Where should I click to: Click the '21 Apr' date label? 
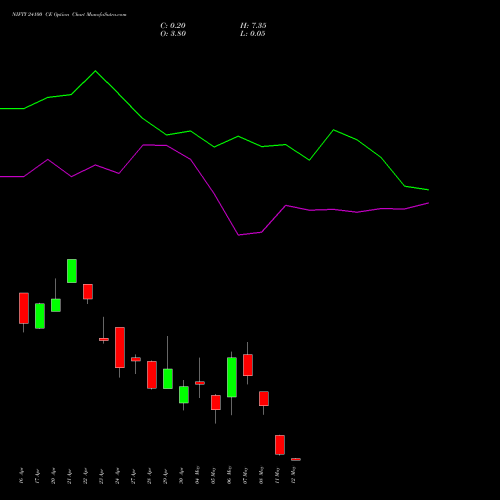pyautogui.click(x=70, y=476)
